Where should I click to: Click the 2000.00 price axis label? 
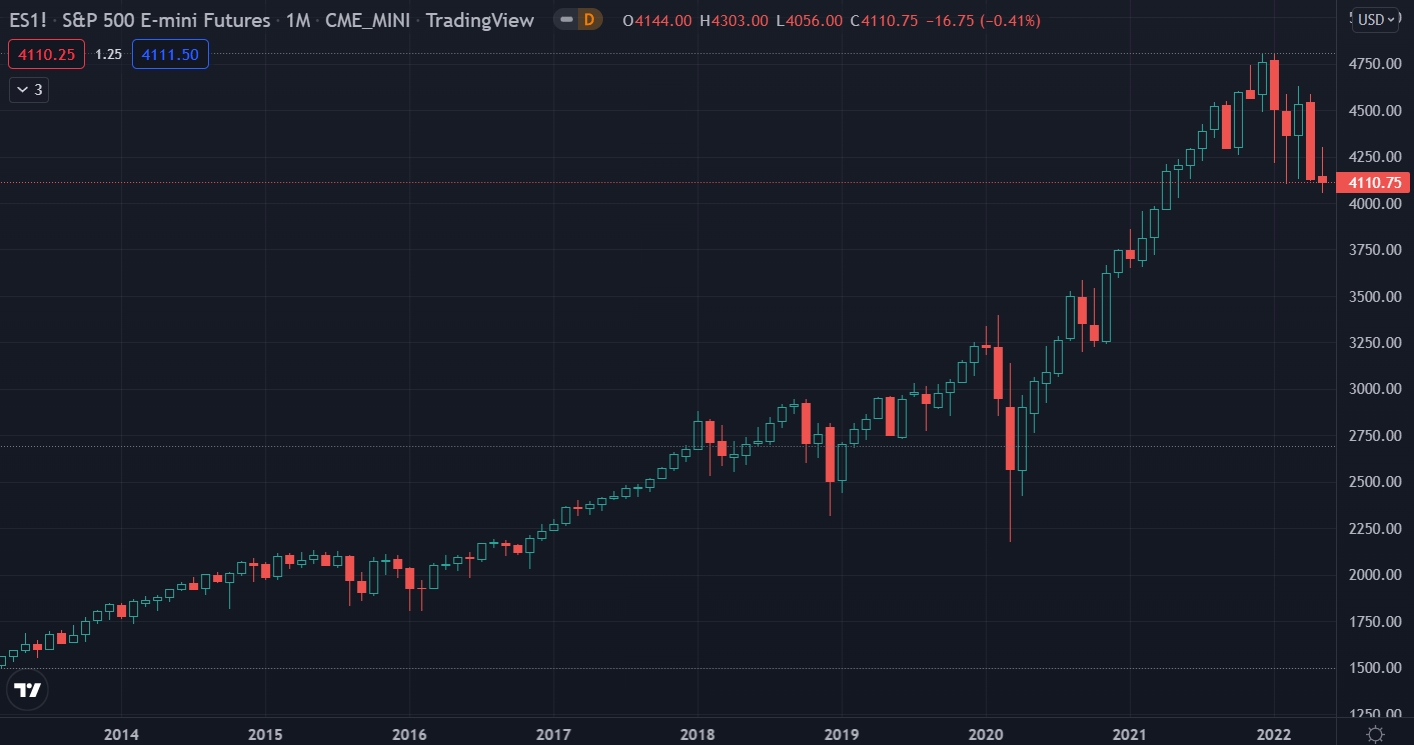[1374, 575]
